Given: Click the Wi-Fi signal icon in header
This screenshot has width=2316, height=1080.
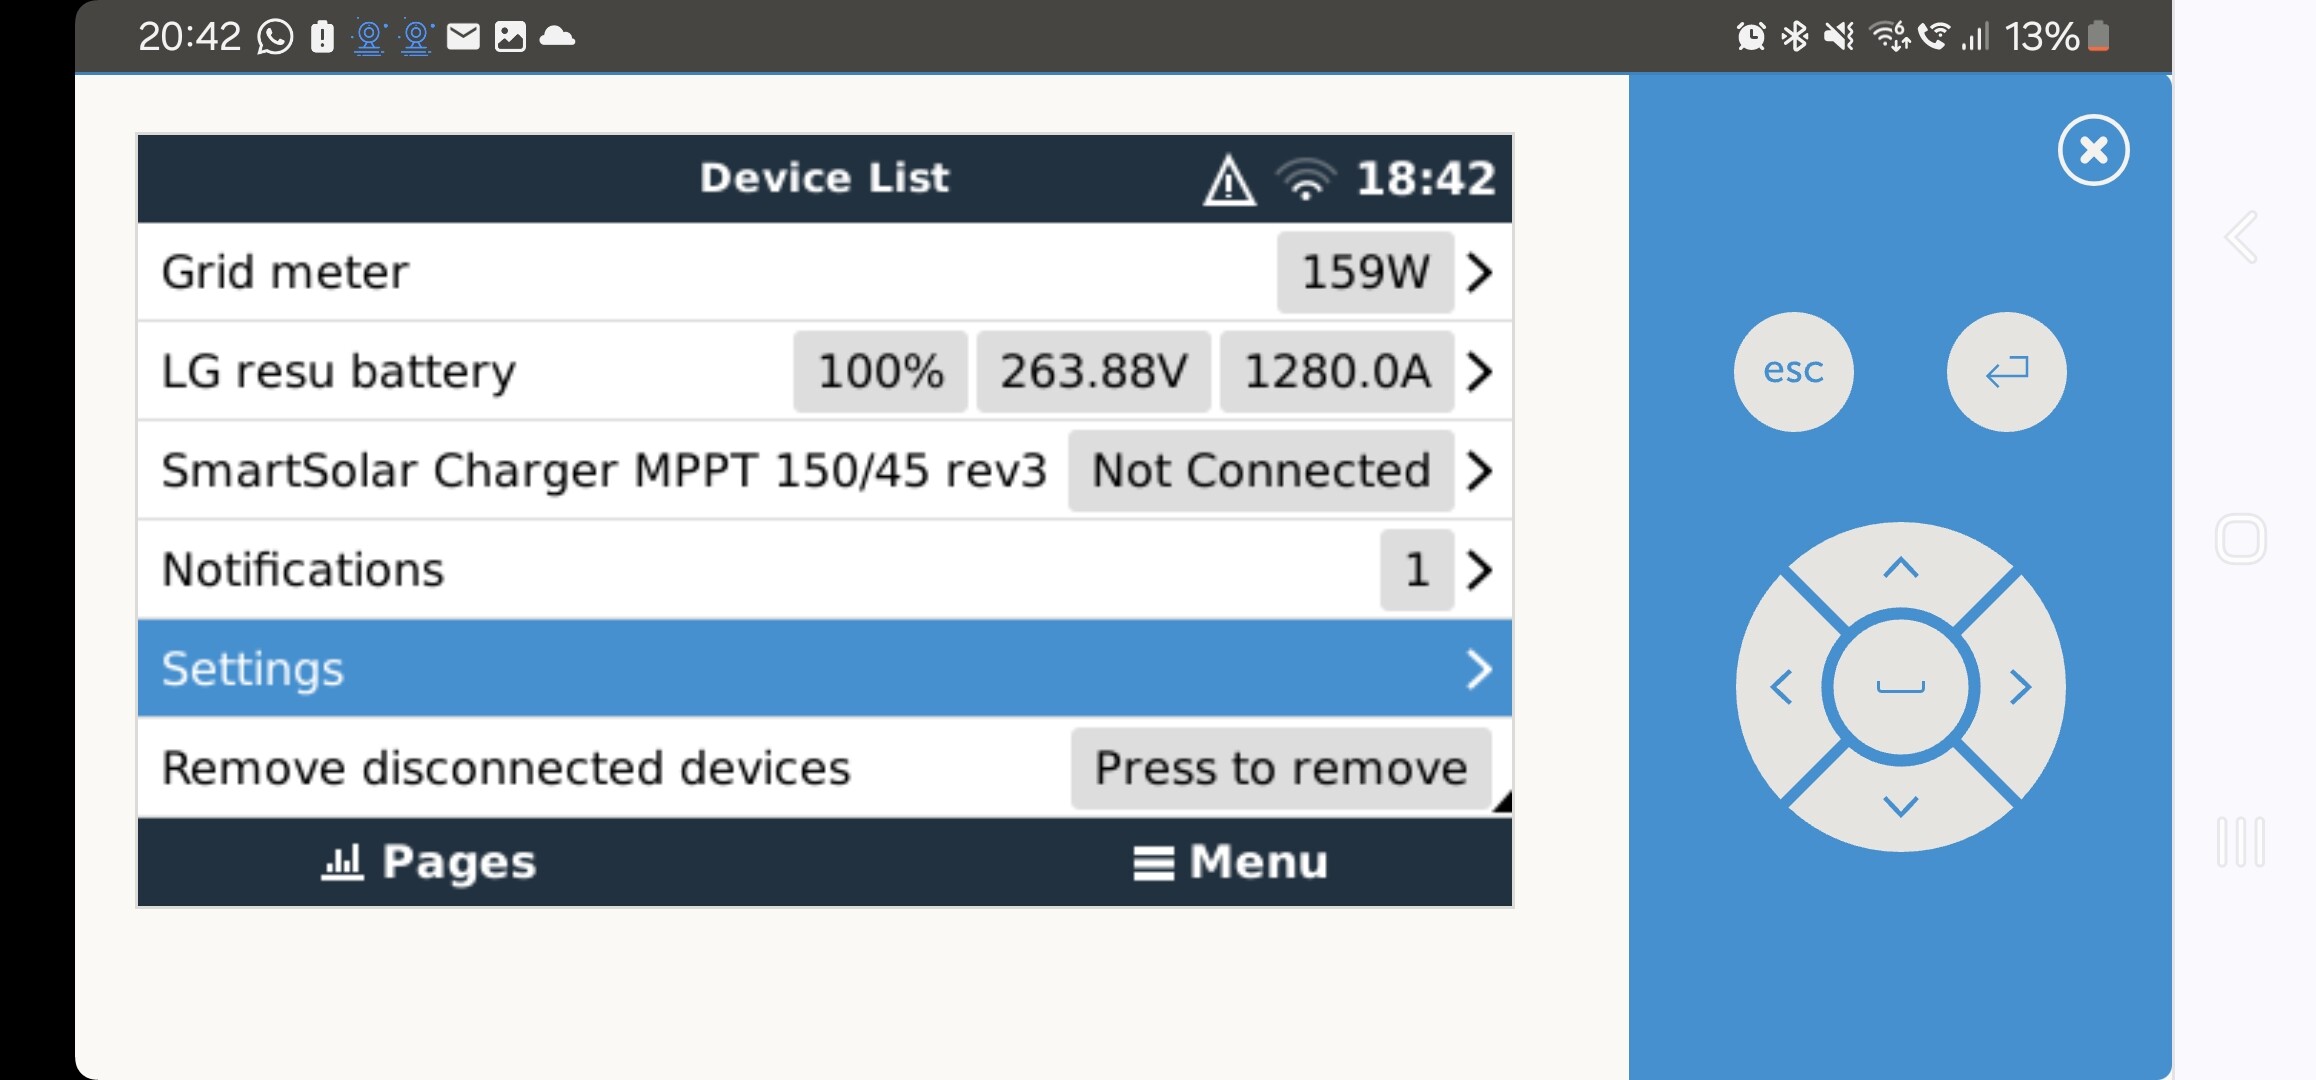Looking at the screenshot, I should pos(1305,180).
